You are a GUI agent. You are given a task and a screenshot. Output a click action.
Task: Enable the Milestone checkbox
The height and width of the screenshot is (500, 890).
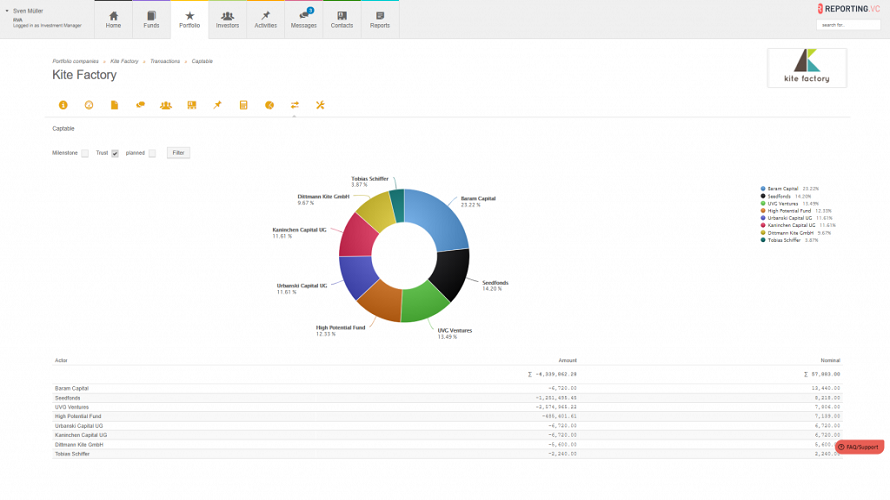[85, 153]
